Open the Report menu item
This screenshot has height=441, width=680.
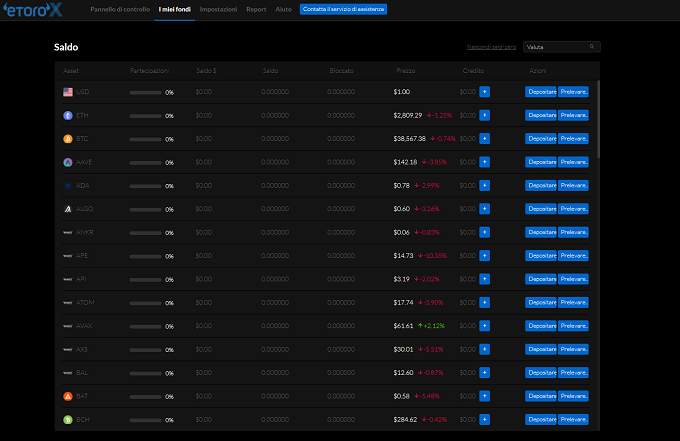pos(256,9)
